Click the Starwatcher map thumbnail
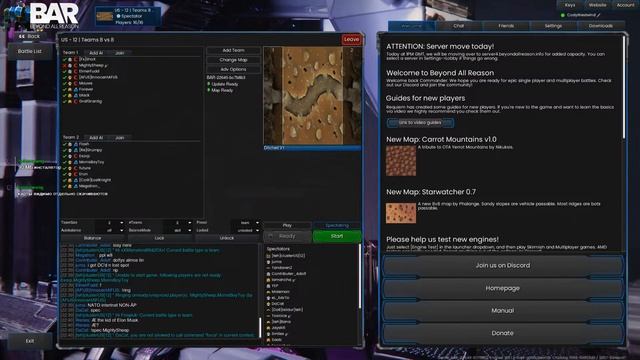Viewport: 640px width, 360px height. [x=401, y=213]
